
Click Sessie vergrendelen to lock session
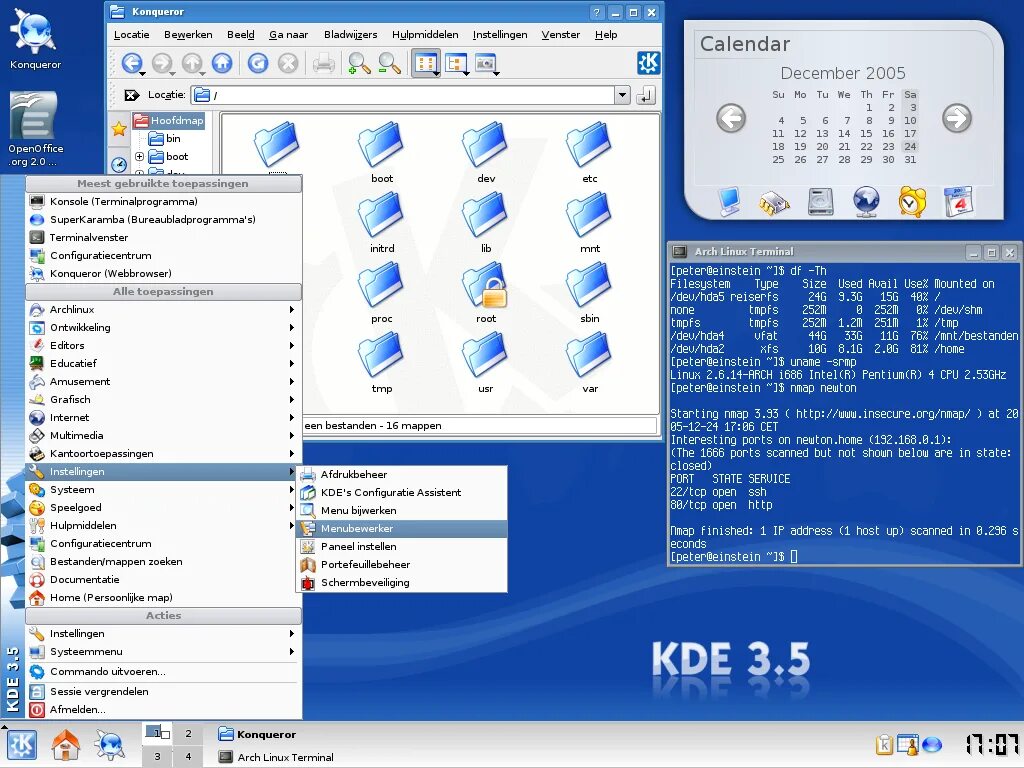pyautogui.click(x=163, y=692)
